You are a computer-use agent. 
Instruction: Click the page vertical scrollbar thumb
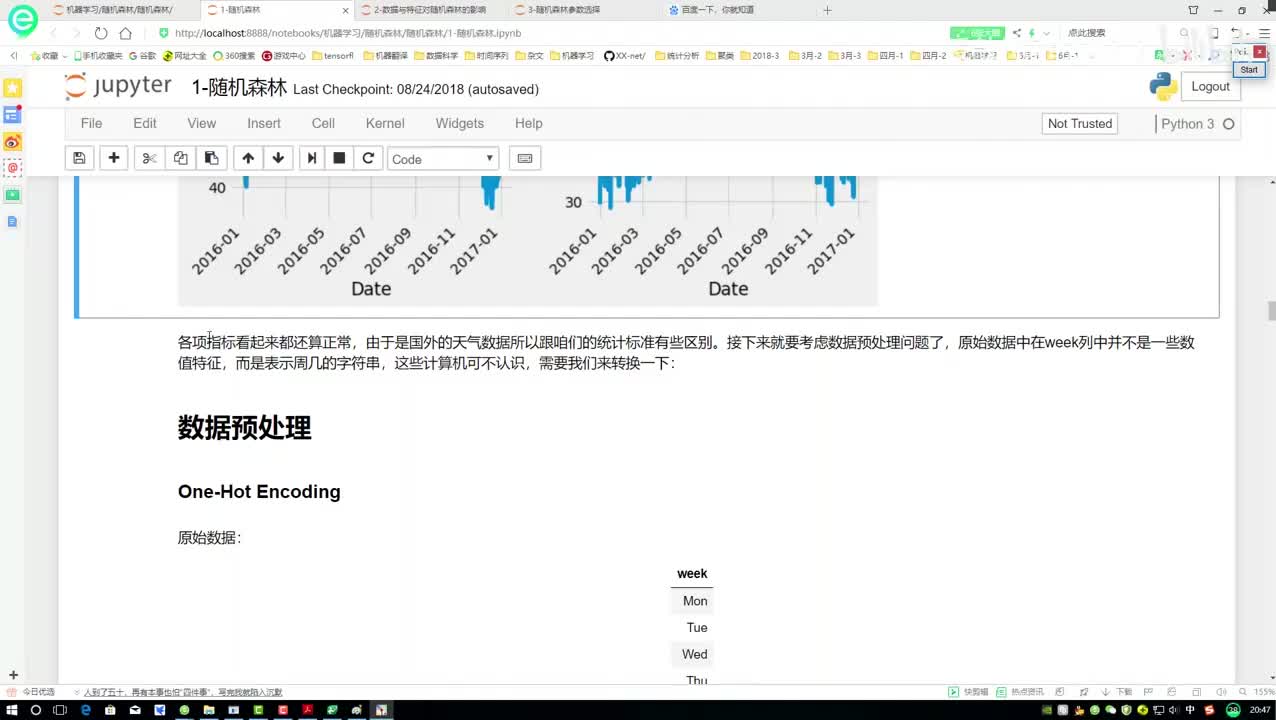(x=1271, y=311)
